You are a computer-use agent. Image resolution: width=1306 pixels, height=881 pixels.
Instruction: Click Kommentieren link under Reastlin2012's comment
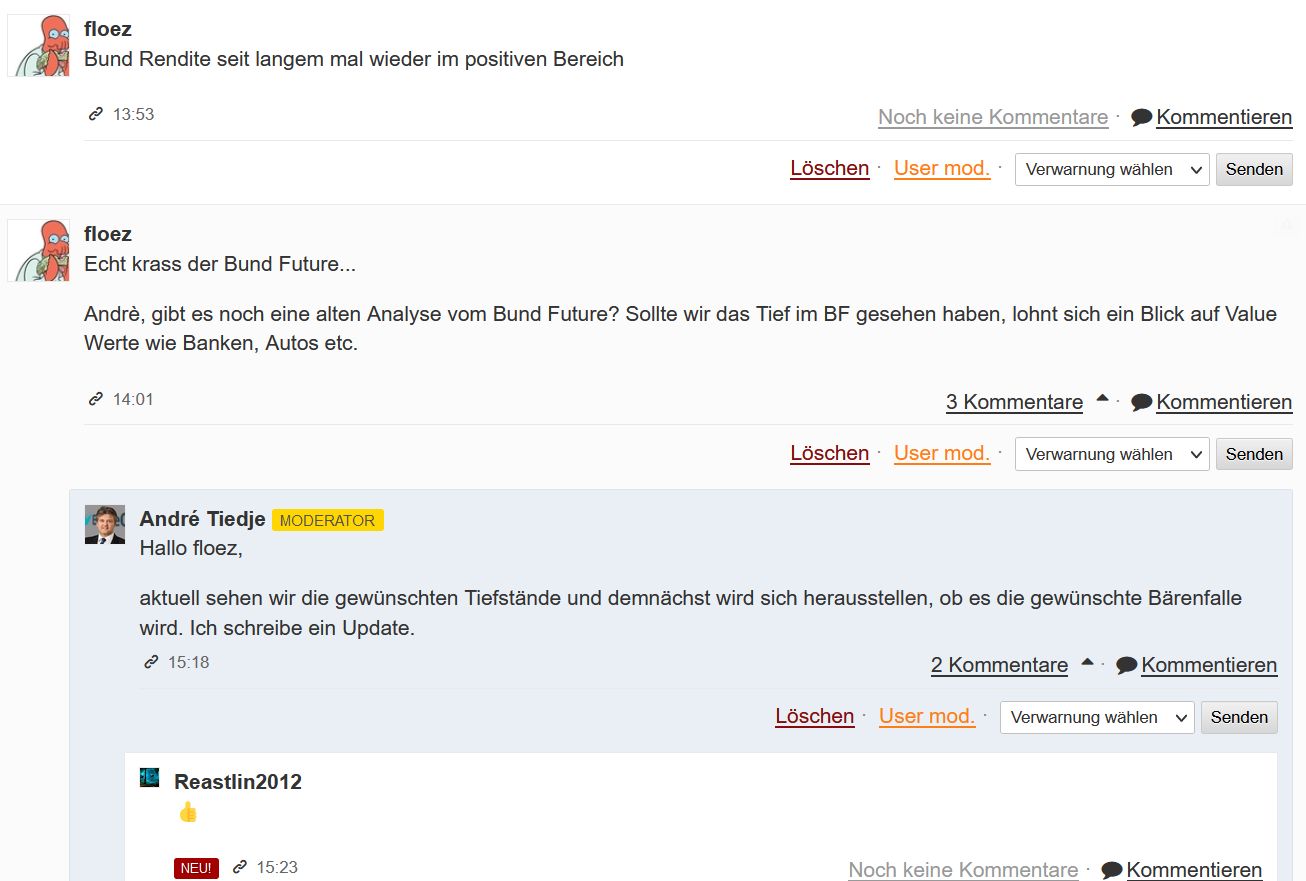(1194, 870)
